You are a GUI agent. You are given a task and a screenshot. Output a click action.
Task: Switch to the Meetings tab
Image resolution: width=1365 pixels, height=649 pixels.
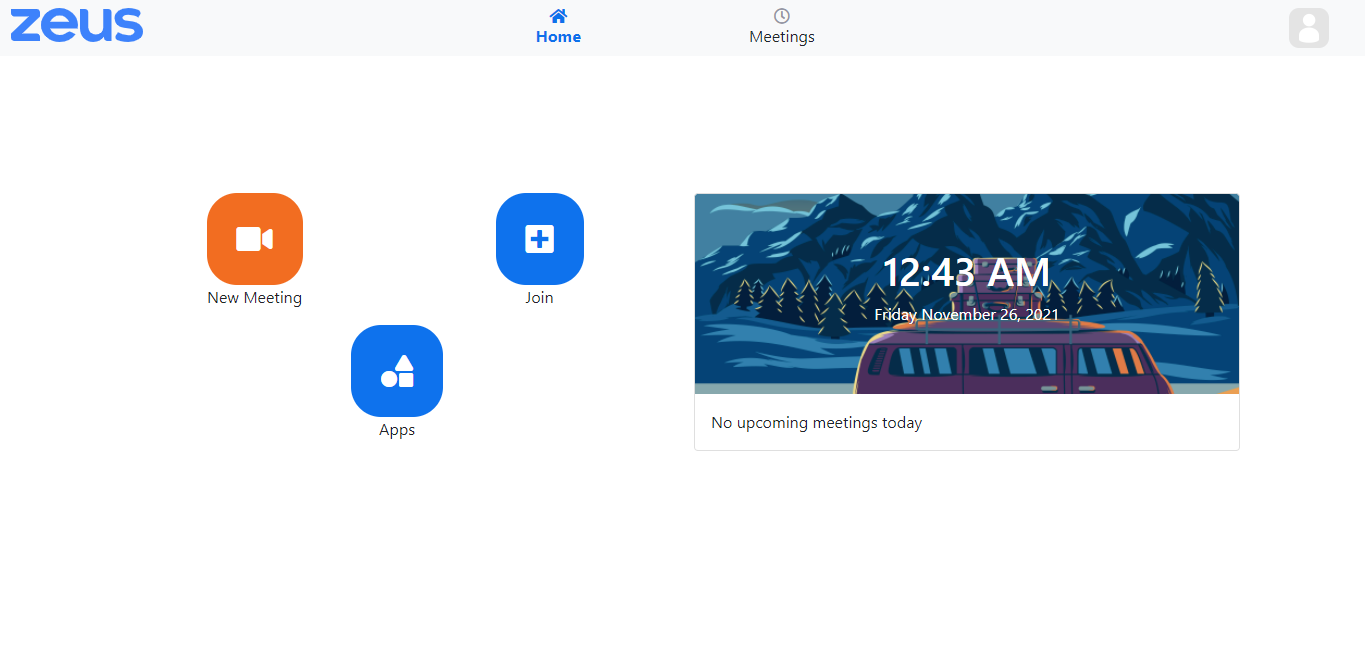click(782, 27)
